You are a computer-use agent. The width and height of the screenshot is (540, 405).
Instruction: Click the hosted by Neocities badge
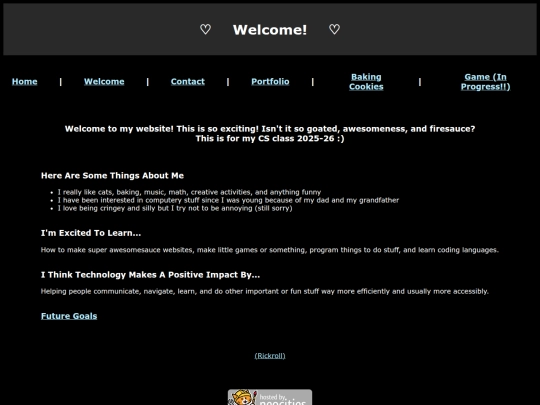click(x=270, y=397)
